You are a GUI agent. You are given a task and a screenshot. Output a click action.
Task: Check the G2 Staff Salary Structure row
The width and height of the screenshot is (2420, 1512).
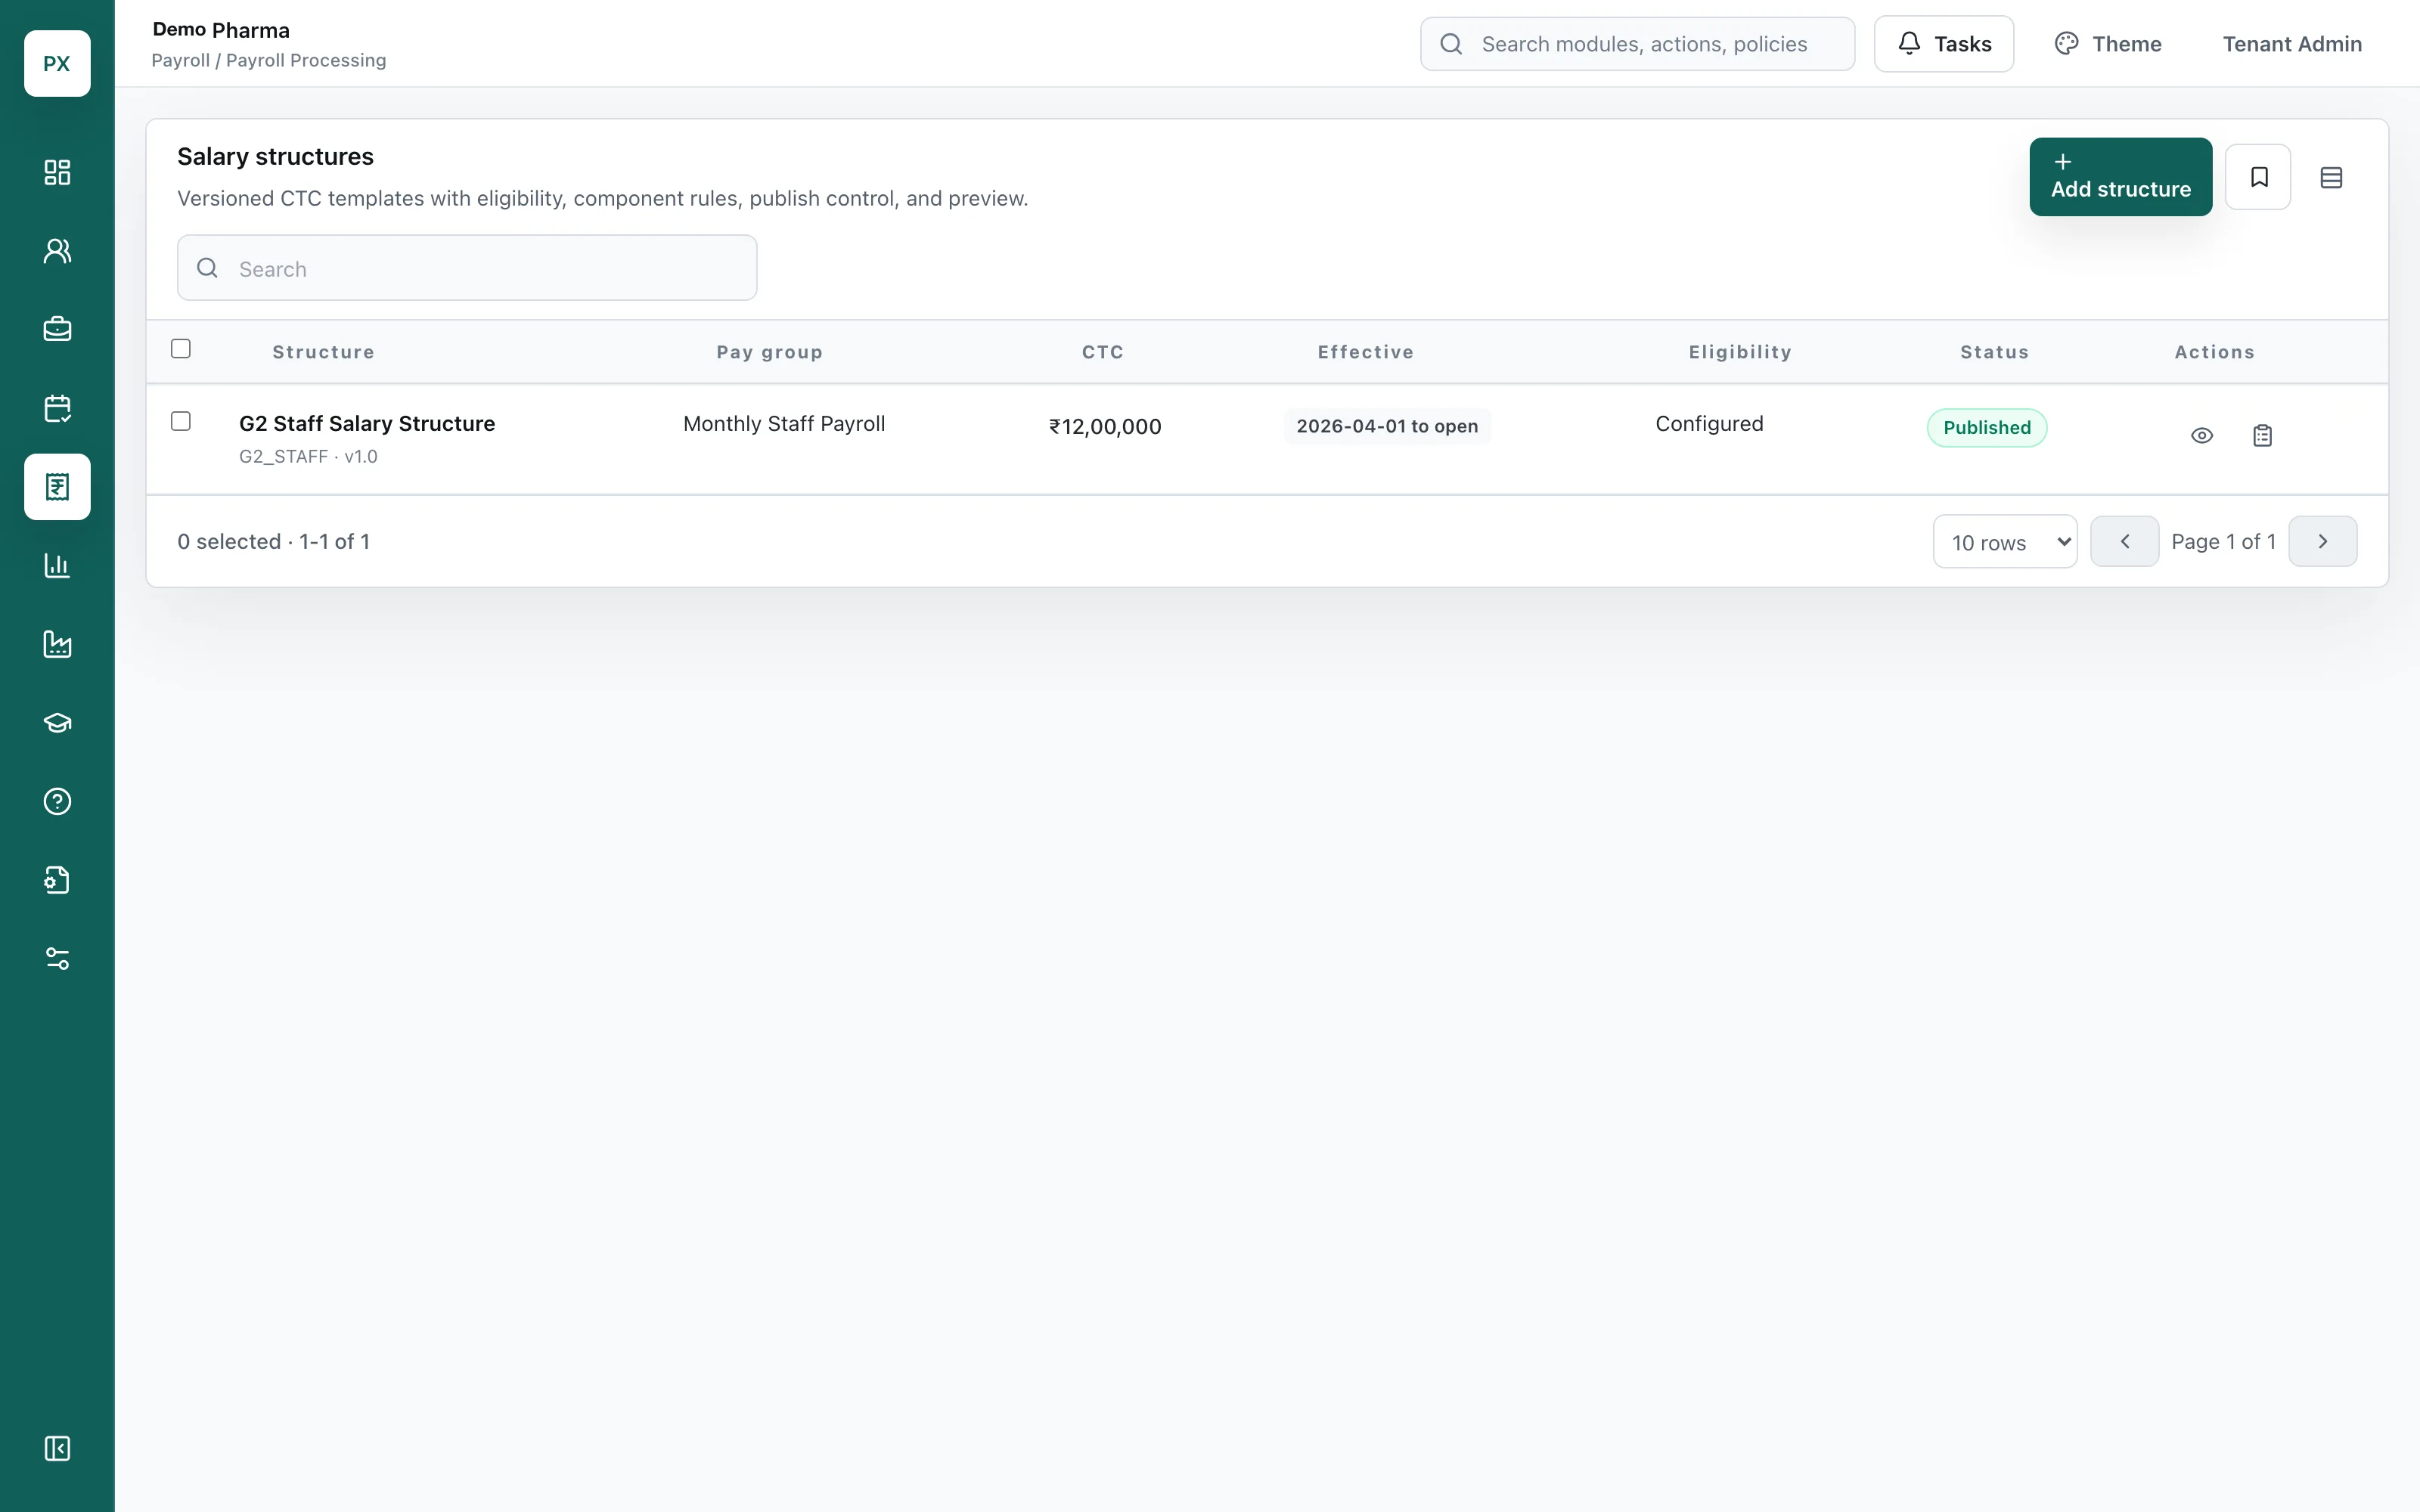[x=181, y=421]
